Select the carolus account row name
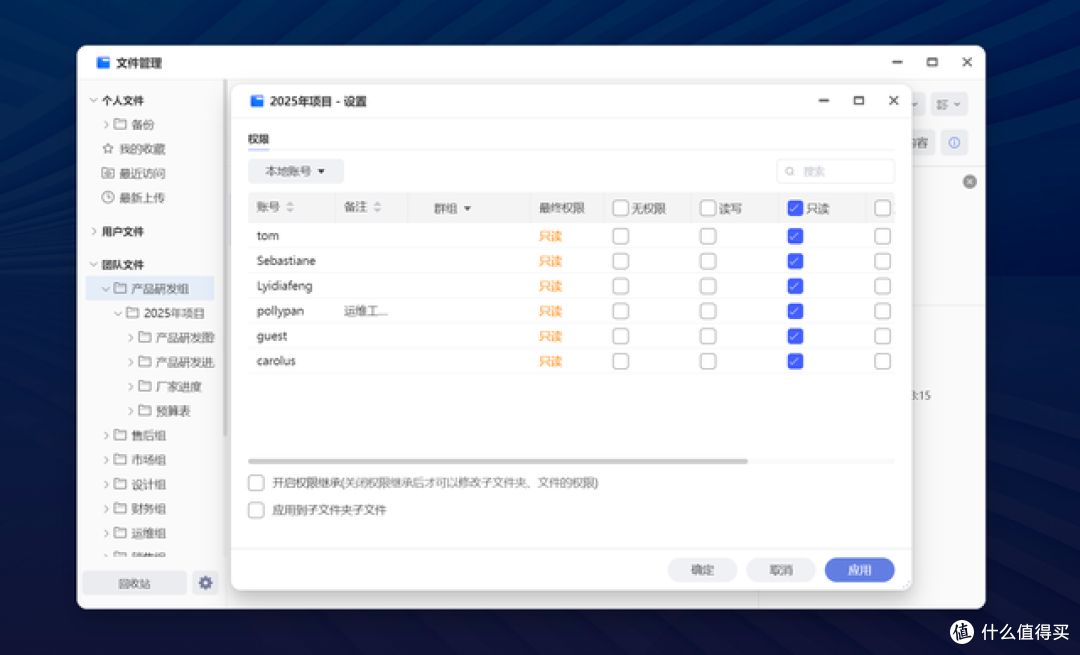Viewport: 1080px width, 655px height. (276, 361)
